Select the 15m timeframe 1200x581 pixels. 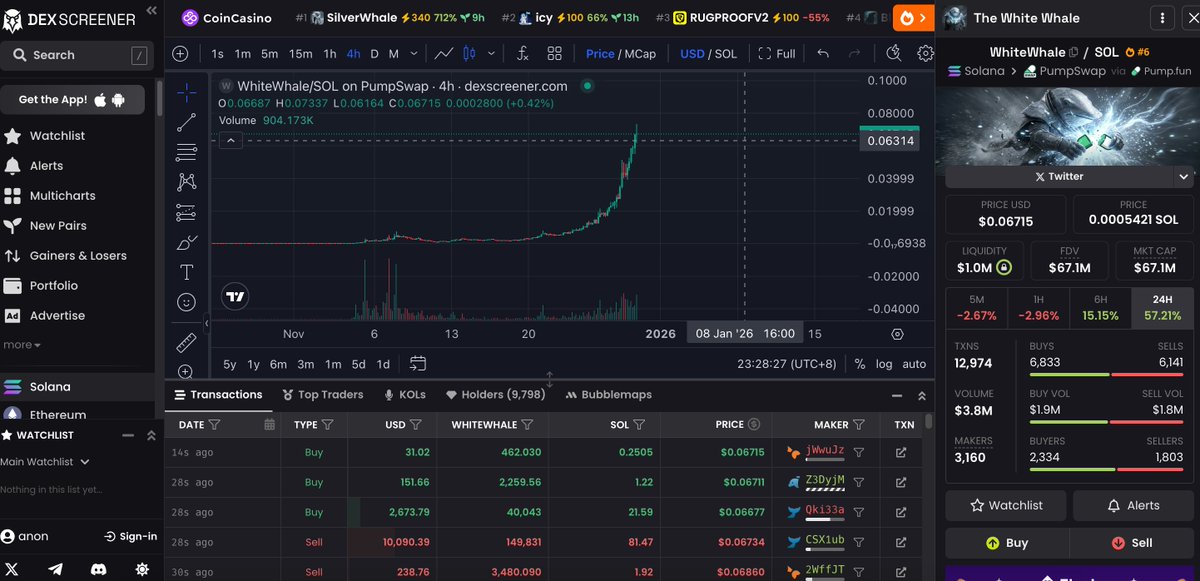click(x=300, y=54)
